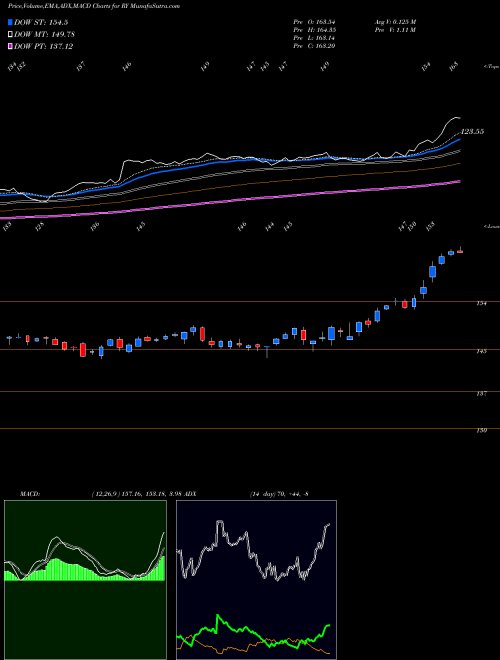Click the magenta DOW PT legend swatch

[x=11, y=46]
